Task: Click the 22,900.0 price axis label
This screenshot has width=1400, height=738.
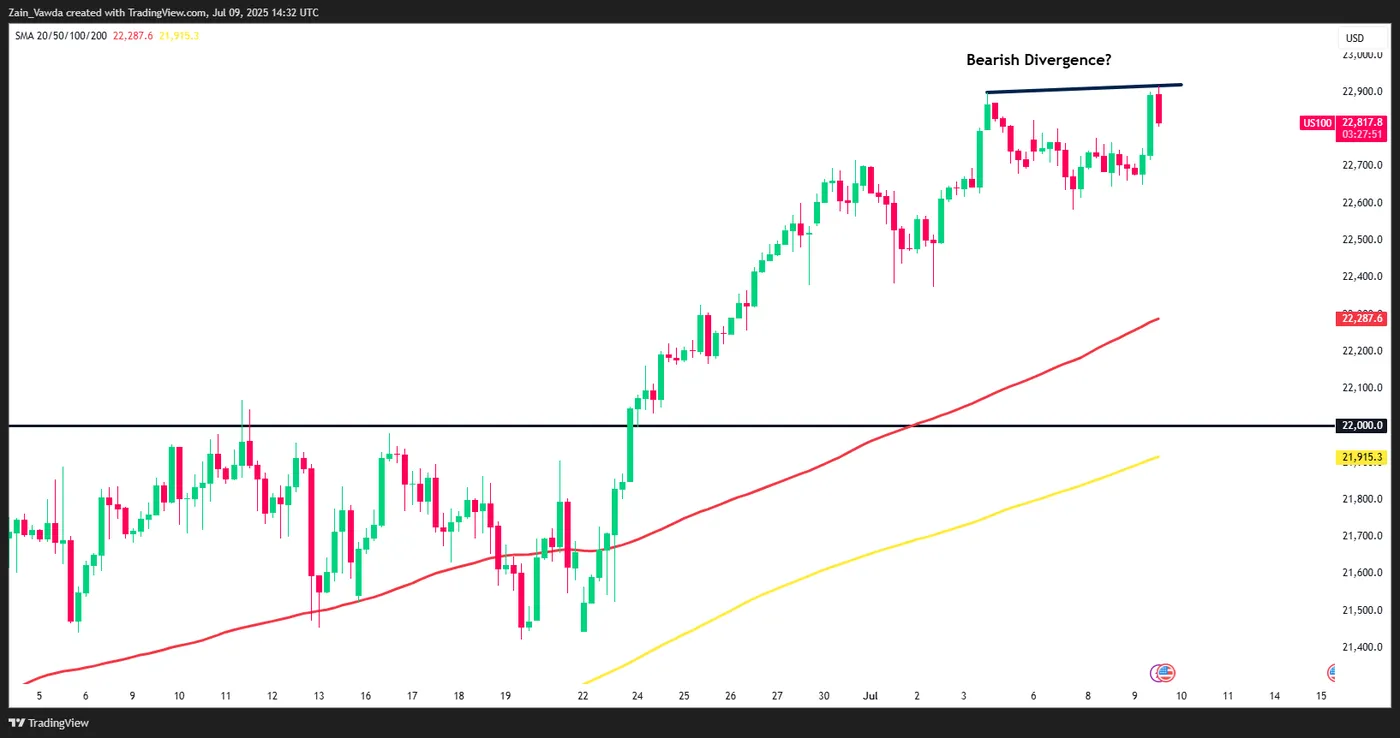Action: point(1364,91)
